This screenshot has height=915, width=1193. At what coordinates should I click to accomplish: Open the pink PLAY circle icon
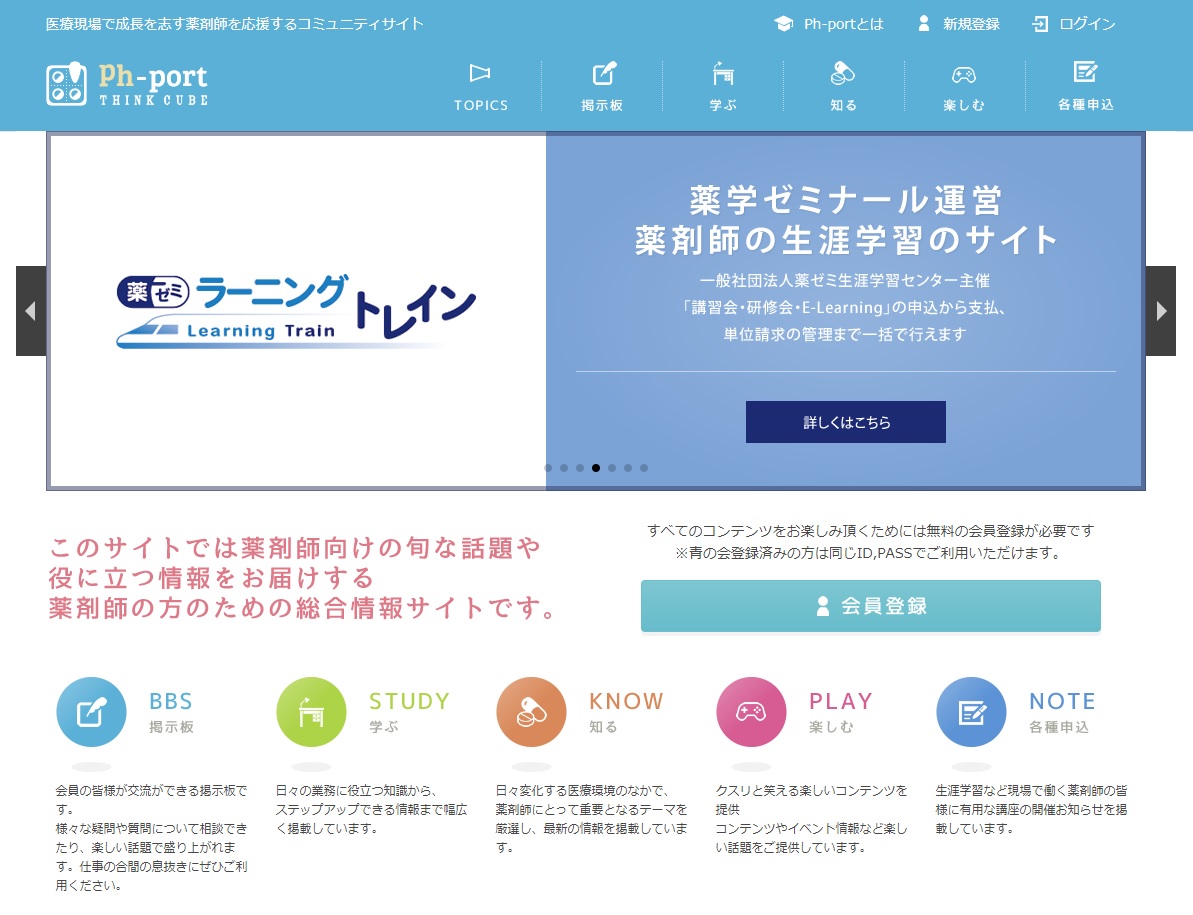(751, 712)
